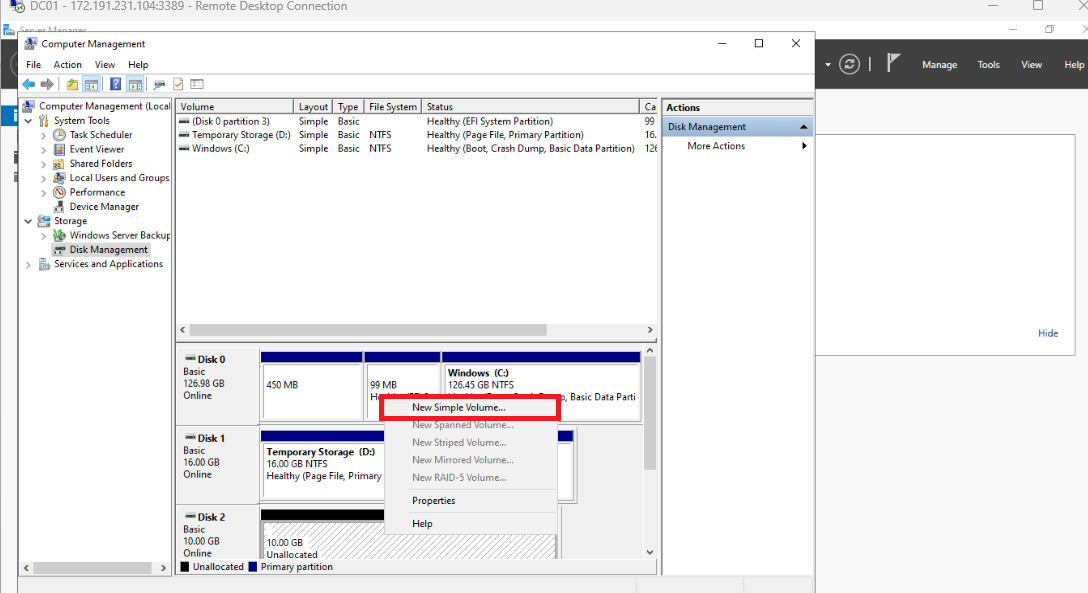Click Server Manager's circular refresh icon
The image size is (1088, 593).
pos(849,65)
